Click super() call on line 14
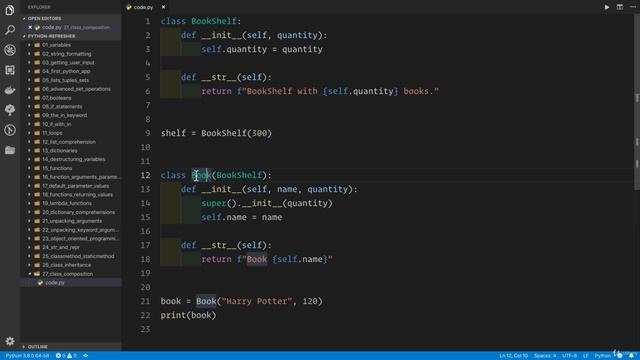640x360 pixels. point(219,203)
